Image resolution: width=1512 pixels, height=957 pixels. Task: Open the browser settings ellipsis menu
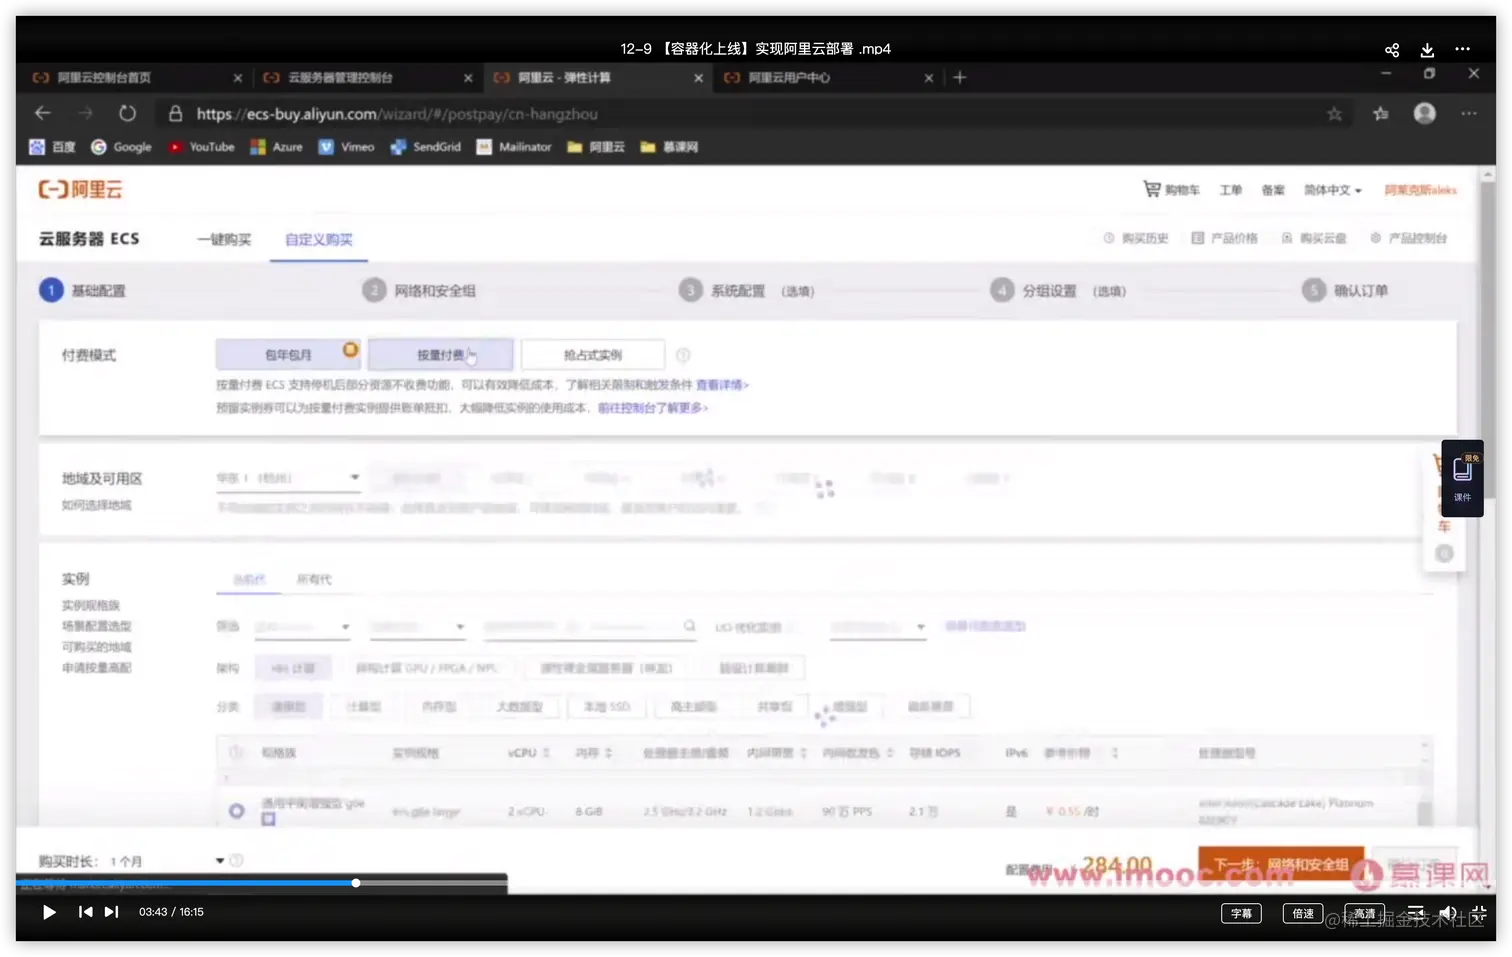(x=1468, y=113)
